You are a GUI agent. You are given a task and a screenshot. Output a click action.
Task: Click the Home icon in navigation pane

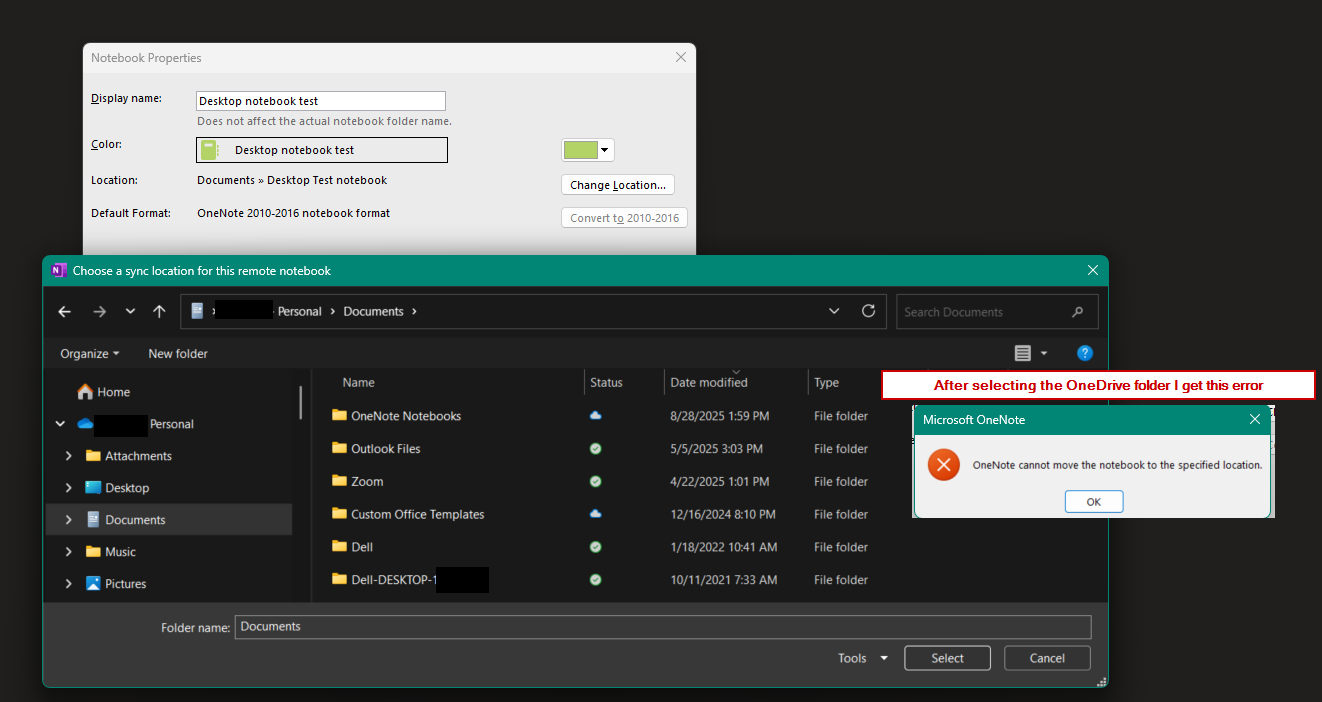coord(85,392)
